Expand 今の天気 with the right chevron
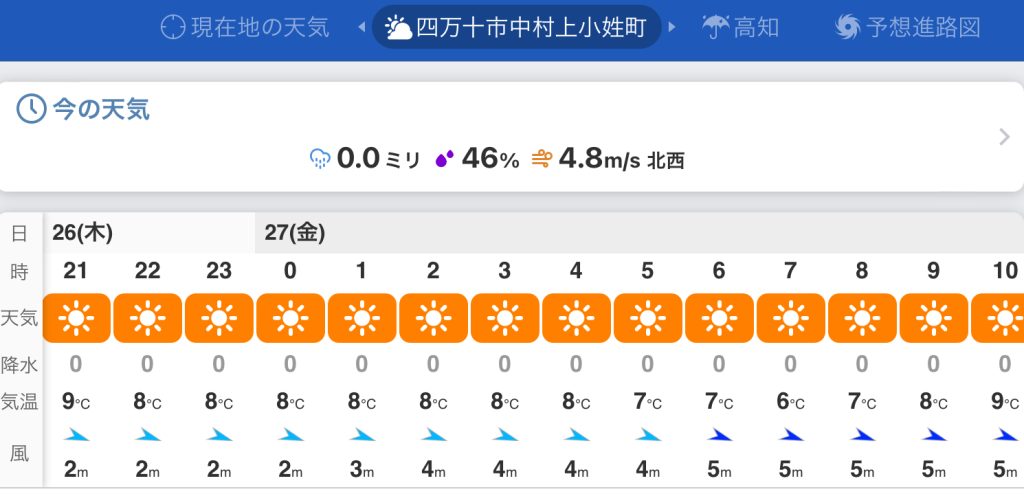The width and height of the screenshot is (1024, 494). (x=1004, y=137)
